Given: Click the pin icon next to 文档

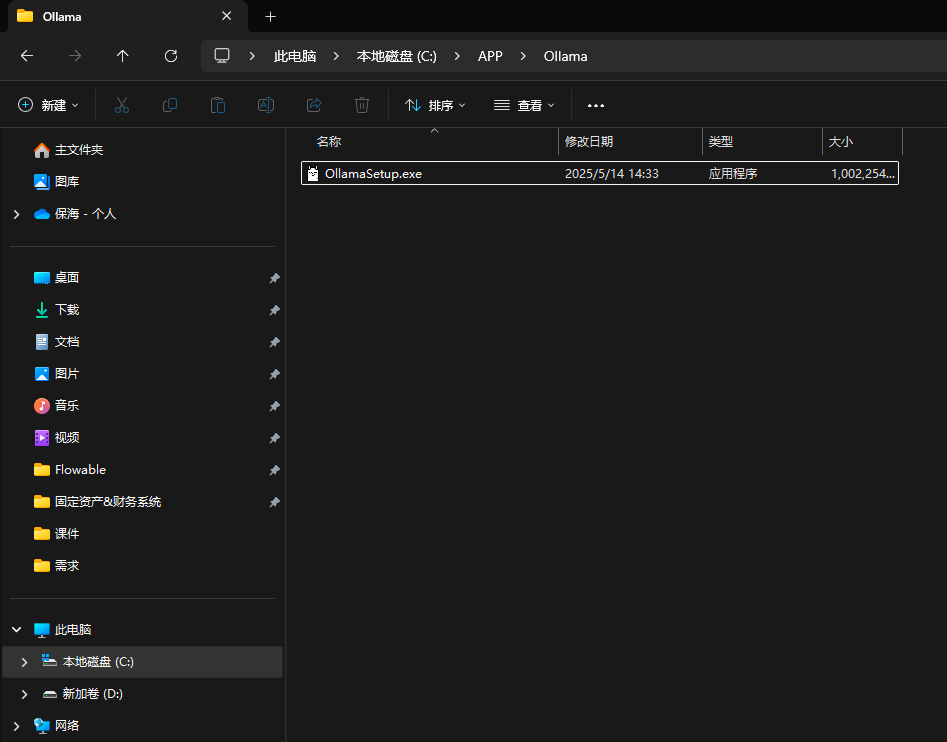Looking at the screenshot, I should point(274,342).
